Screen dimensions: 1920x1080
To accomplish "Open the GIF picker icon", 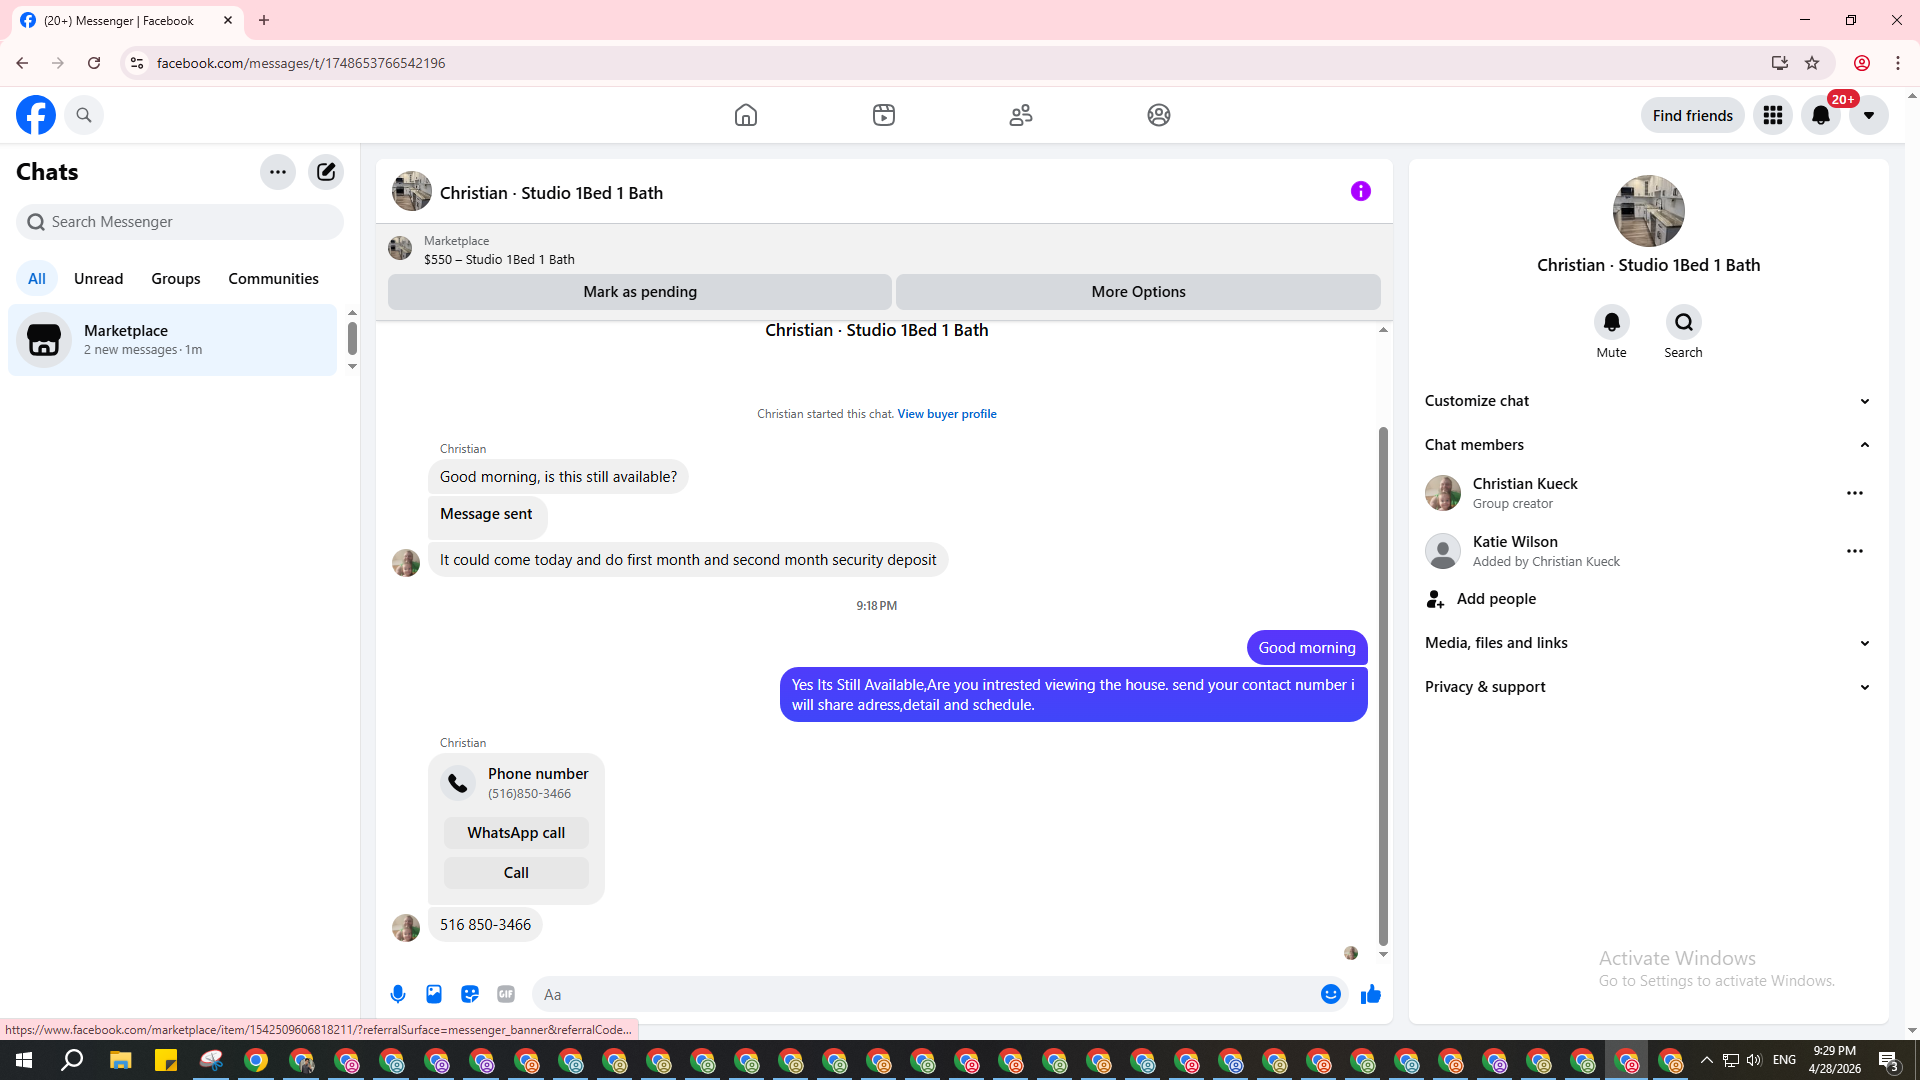I will (x=506, y=994).
